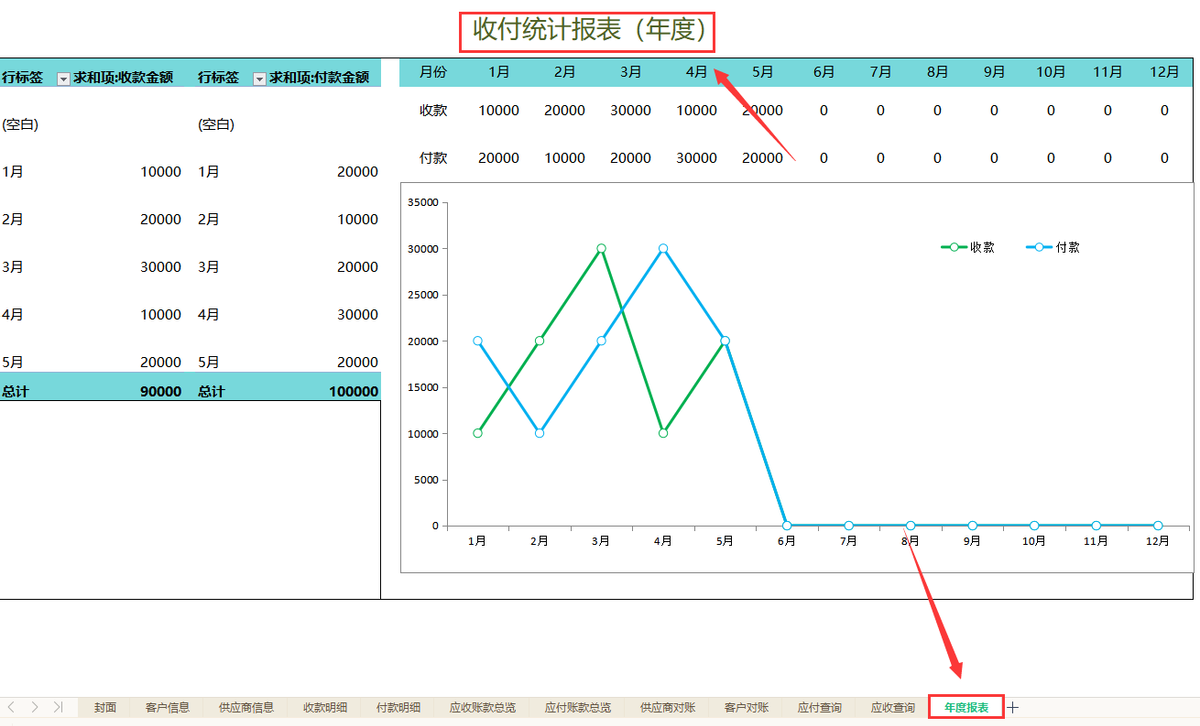
Task: Open the 供应商信息 sheet tab
Action: coord(246,707)
